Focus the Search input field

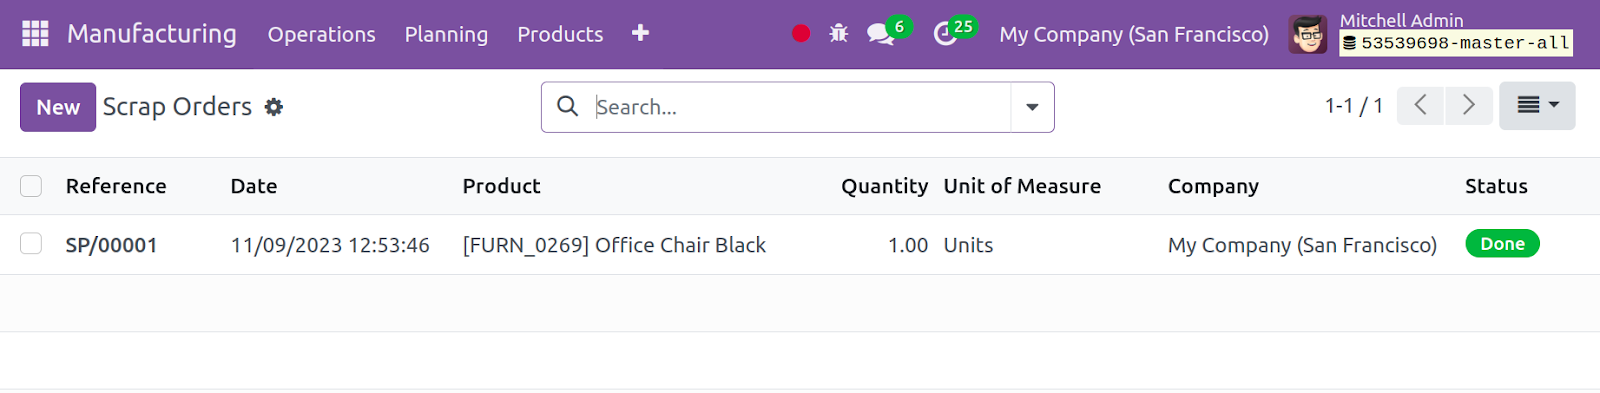[x=800, y=107]
